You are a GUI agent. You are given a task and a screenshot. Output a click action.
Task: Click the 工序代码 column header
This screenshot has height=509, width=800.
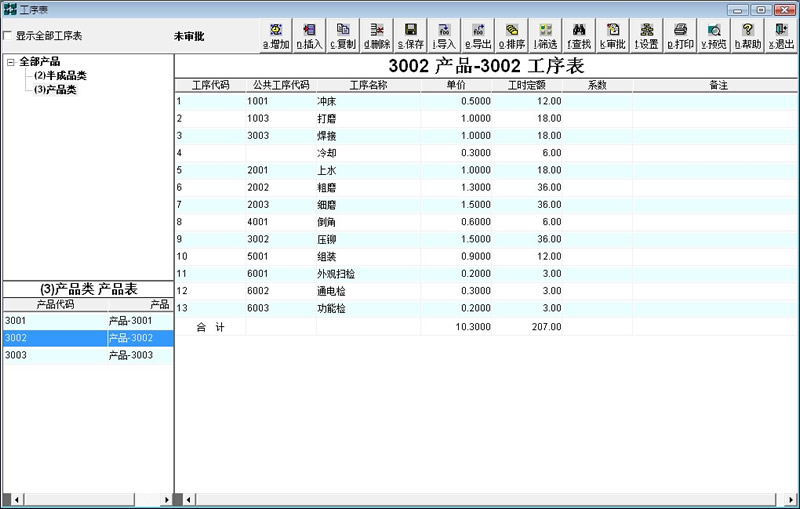(210, 85)
